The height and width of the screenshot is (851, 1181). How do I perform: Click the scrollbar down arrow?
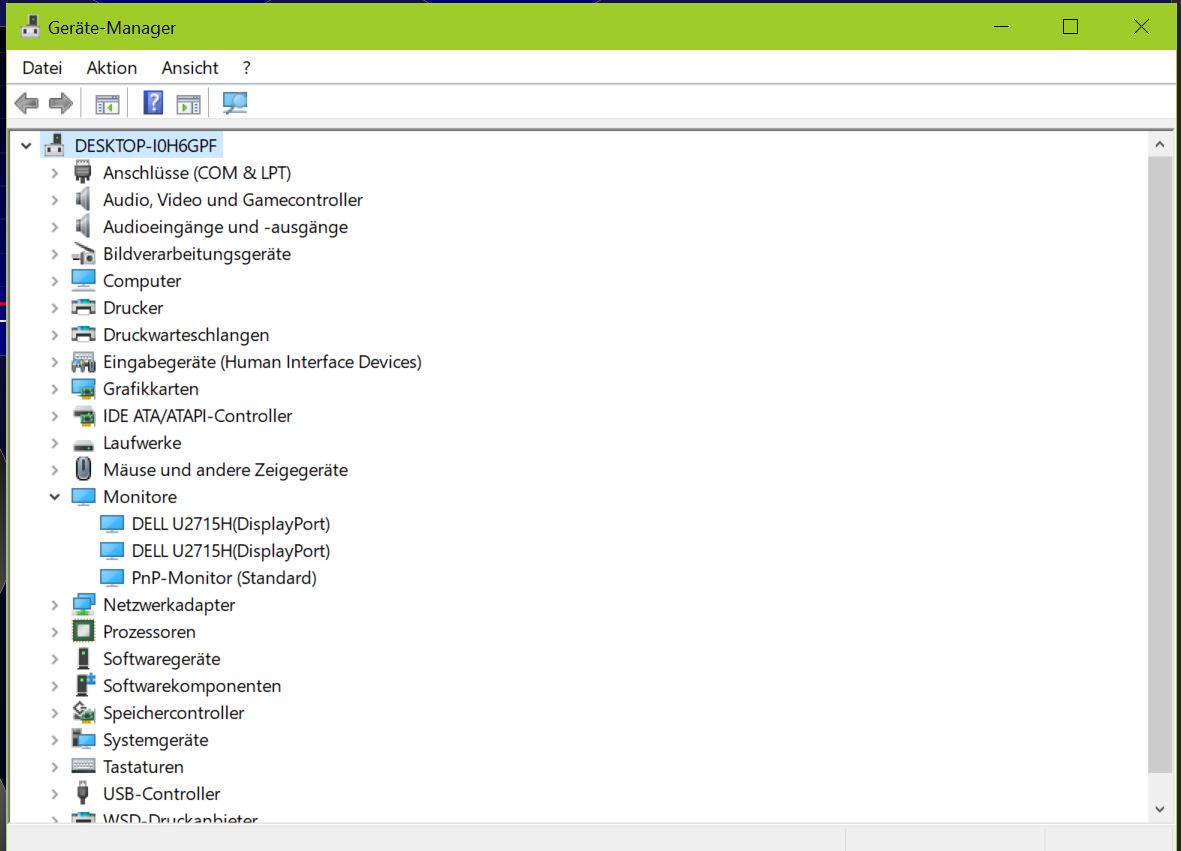coord(1160,809)
